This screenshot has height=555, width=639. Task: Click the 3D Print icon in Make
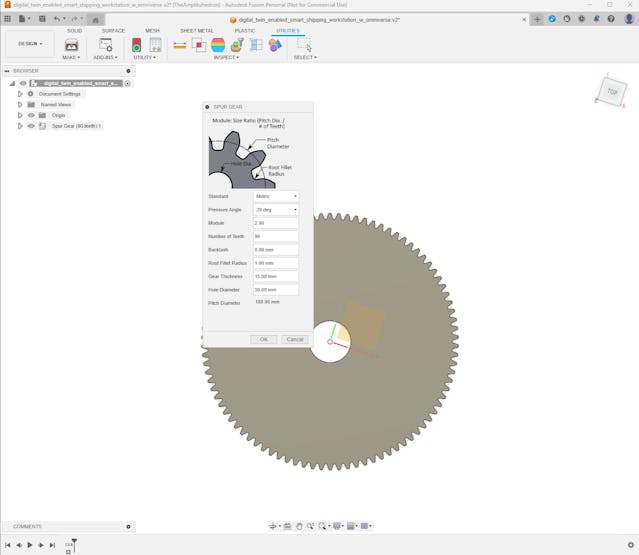pos(71,45)
